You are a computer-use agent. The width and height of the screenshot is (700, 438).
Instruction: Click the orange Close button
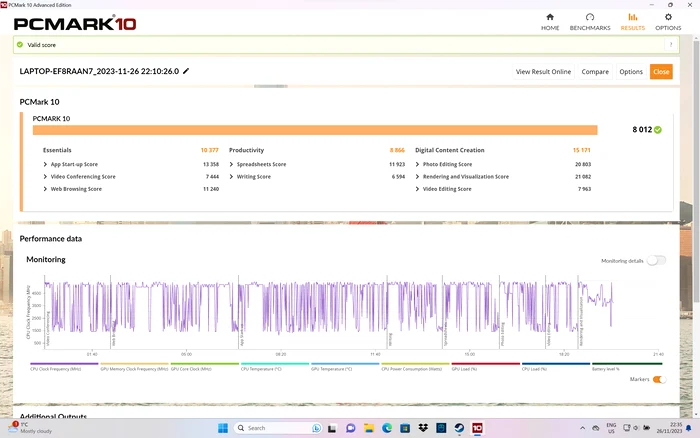click(x=661, y=71)
